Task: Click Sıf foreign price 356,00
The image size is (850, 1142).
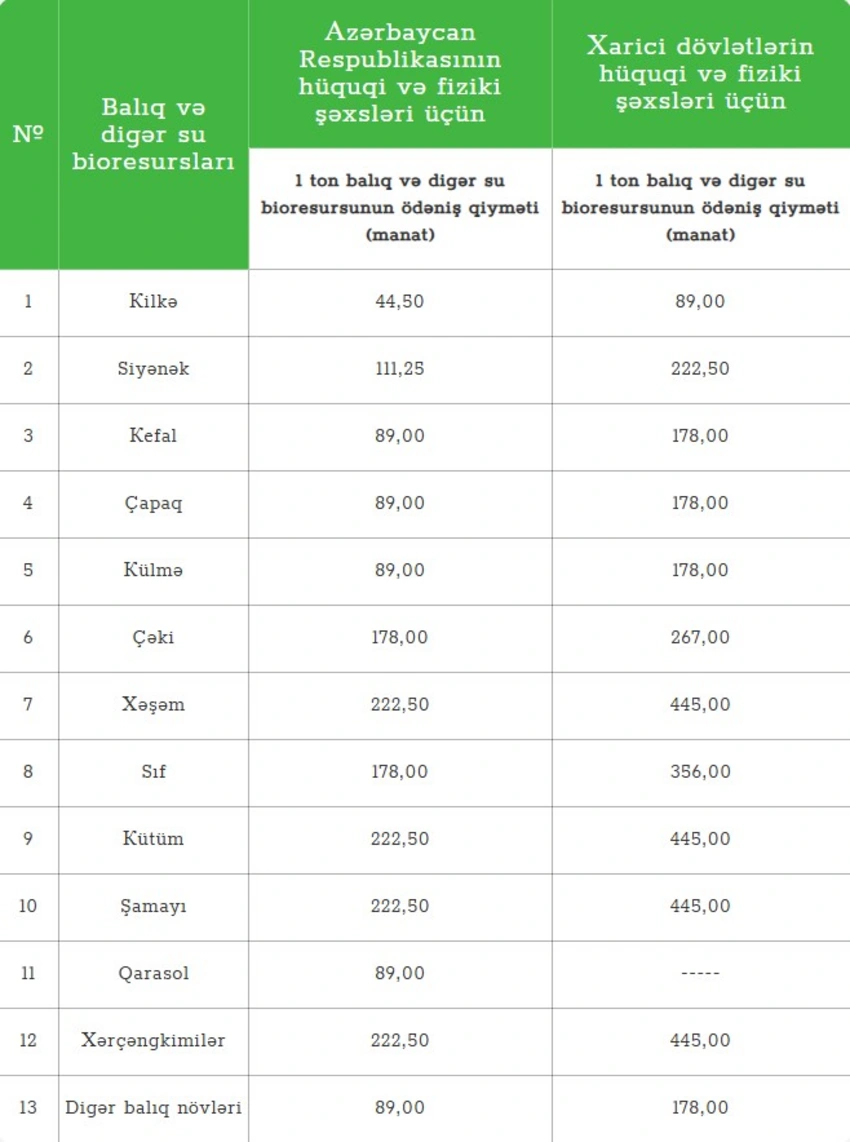Action: tap(700, 771)
